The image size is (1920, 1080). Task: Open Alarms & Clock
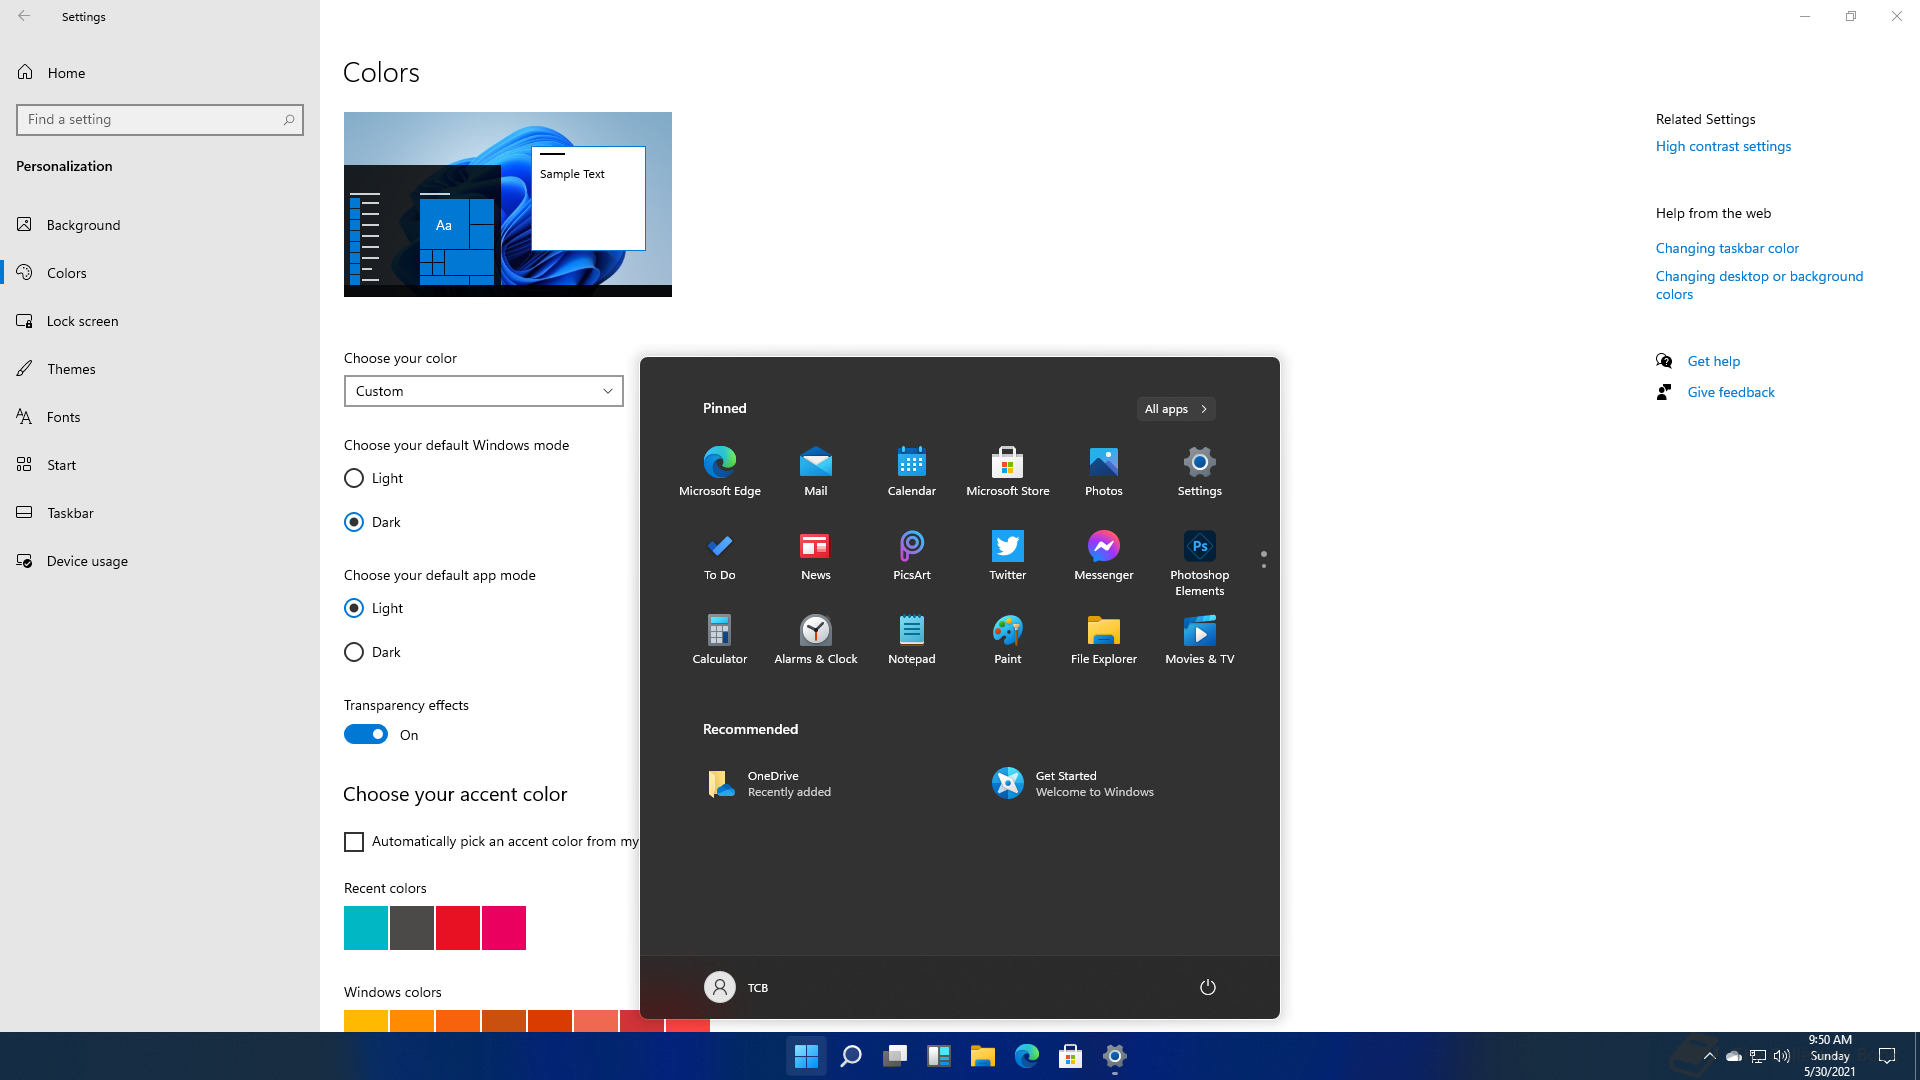point(815,639)
